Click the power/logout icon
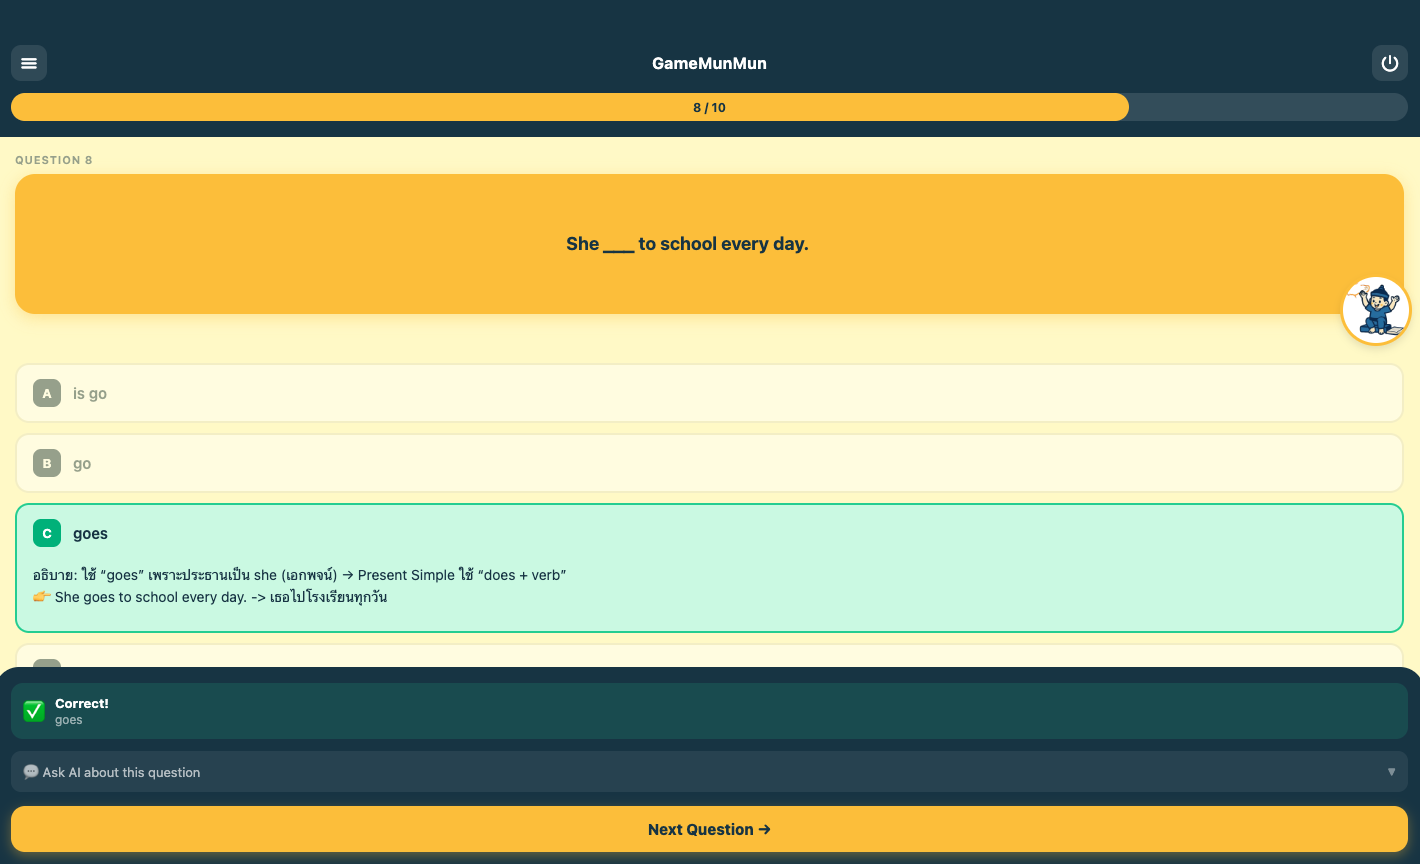 point(1390,63)
